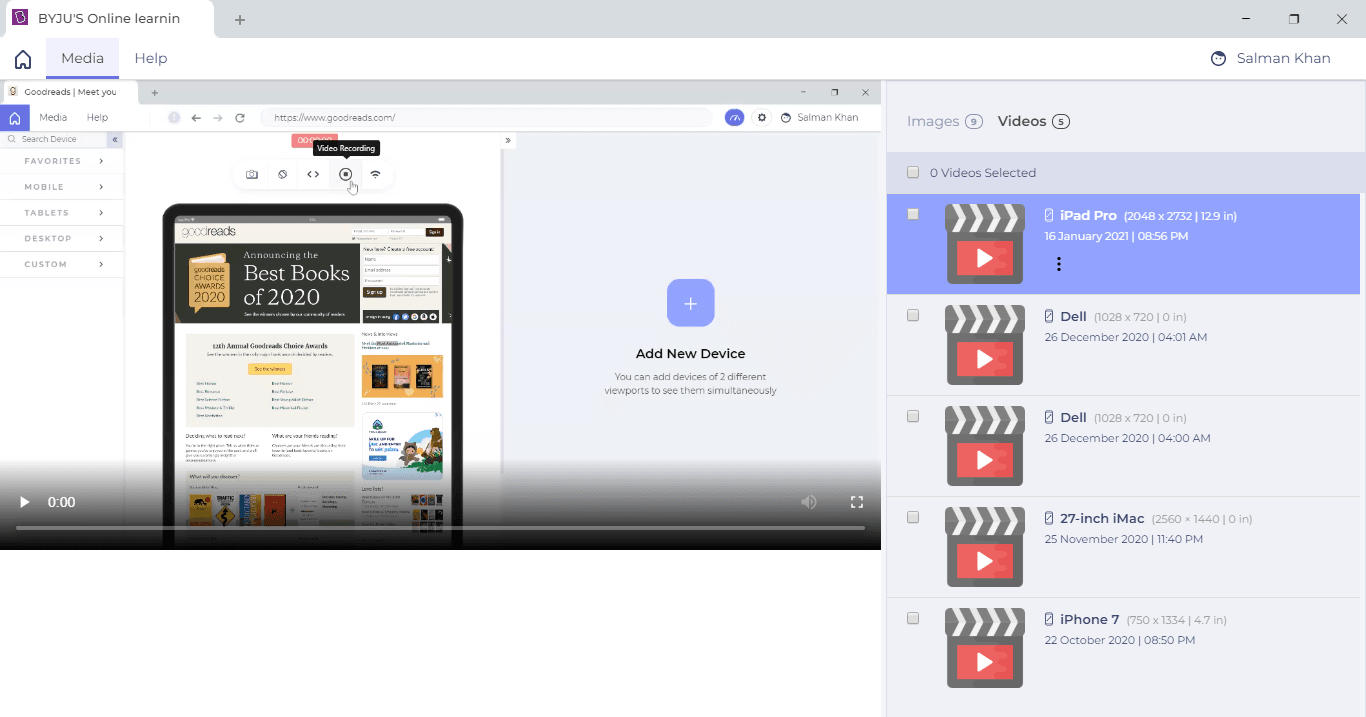Viewport: 1366px width, 717px height.
Task: Mute the video player audio
Action: coord(808,501)
